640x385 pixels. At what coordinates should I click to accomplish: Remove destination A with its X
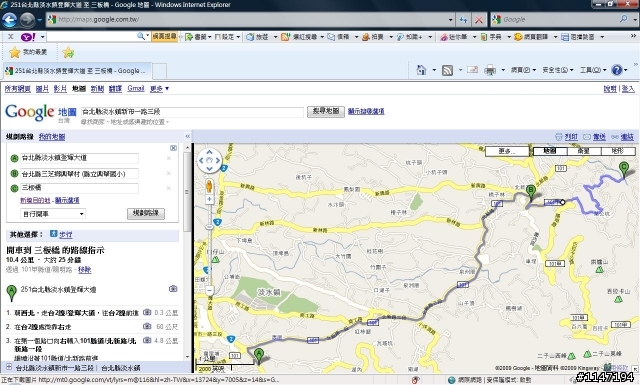tap(169, 158)
